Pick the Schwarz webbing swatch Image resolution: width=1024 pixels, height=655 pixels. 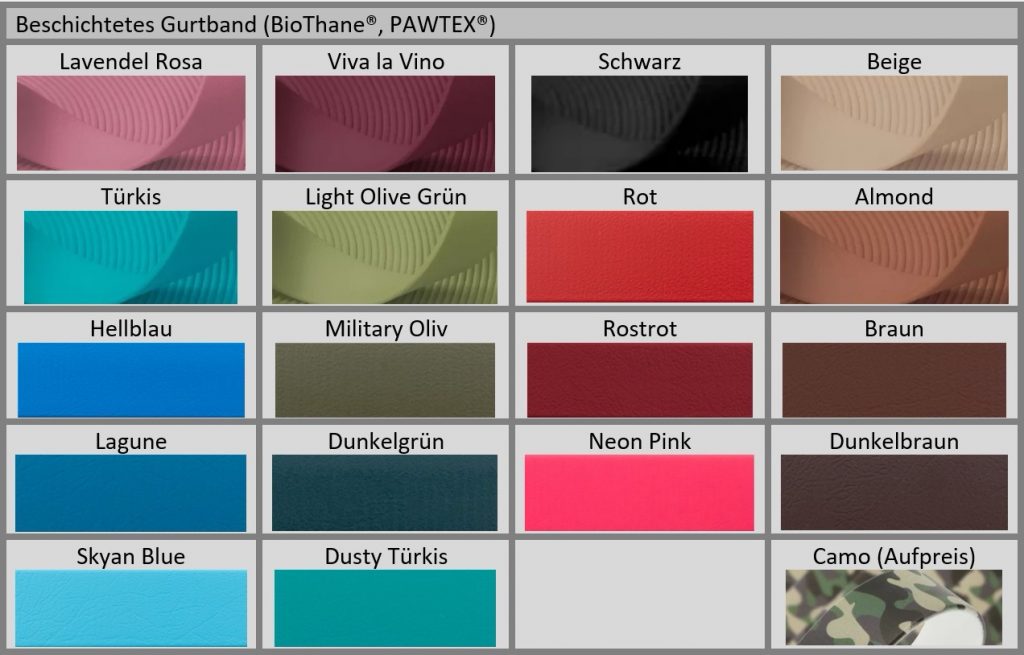[x=639, y=124]
